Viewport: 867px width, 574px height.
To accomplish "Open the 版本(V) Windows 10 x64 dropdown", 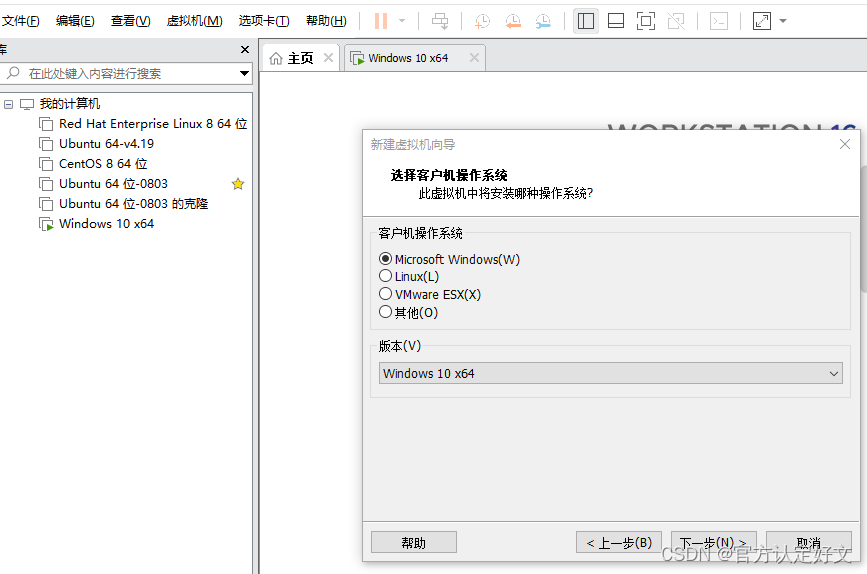I will (610, 373).
